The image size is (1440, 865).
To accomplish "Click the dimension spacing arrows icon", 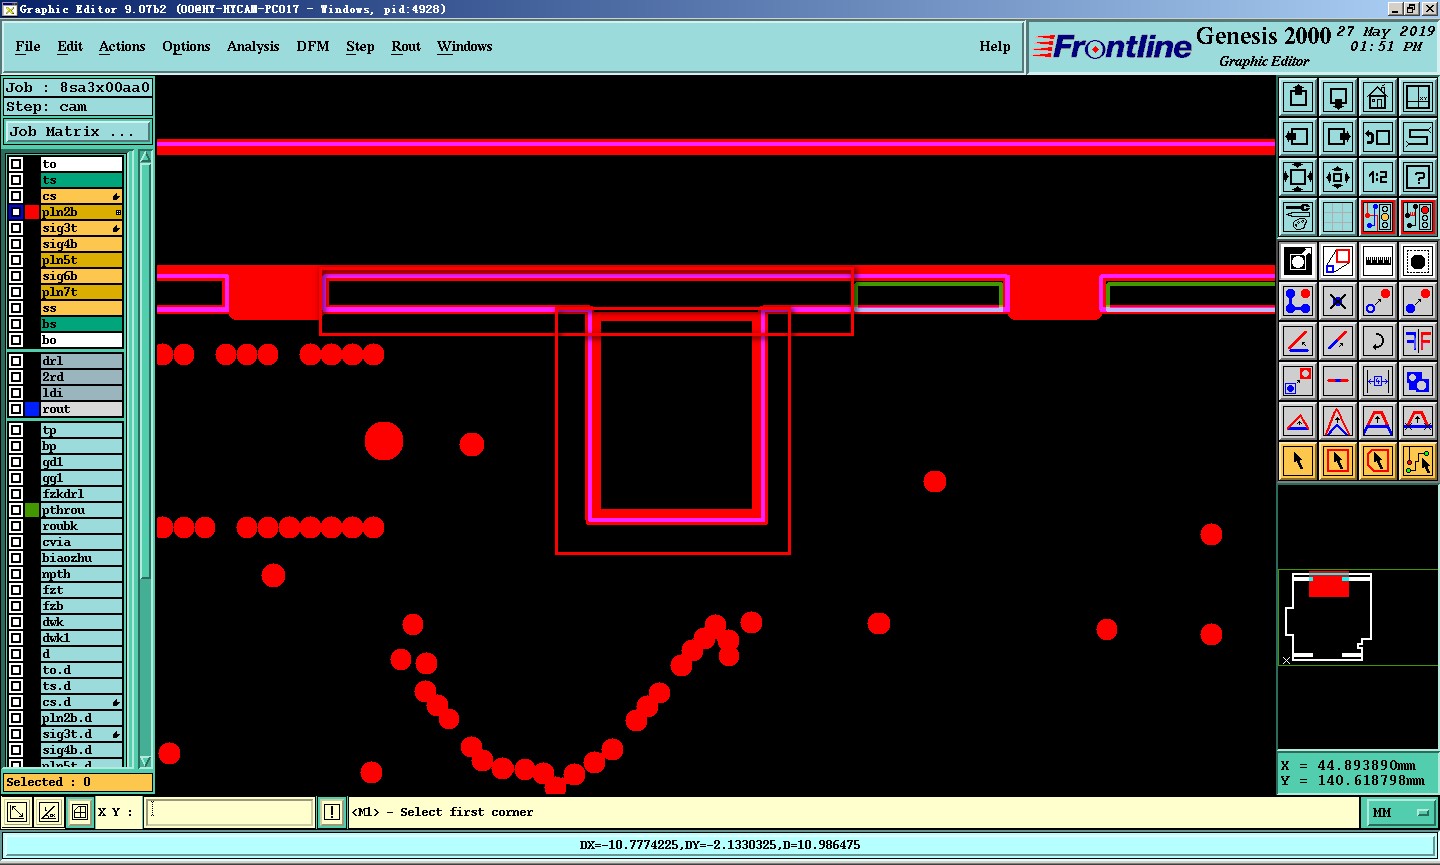I will (1377, 381).
